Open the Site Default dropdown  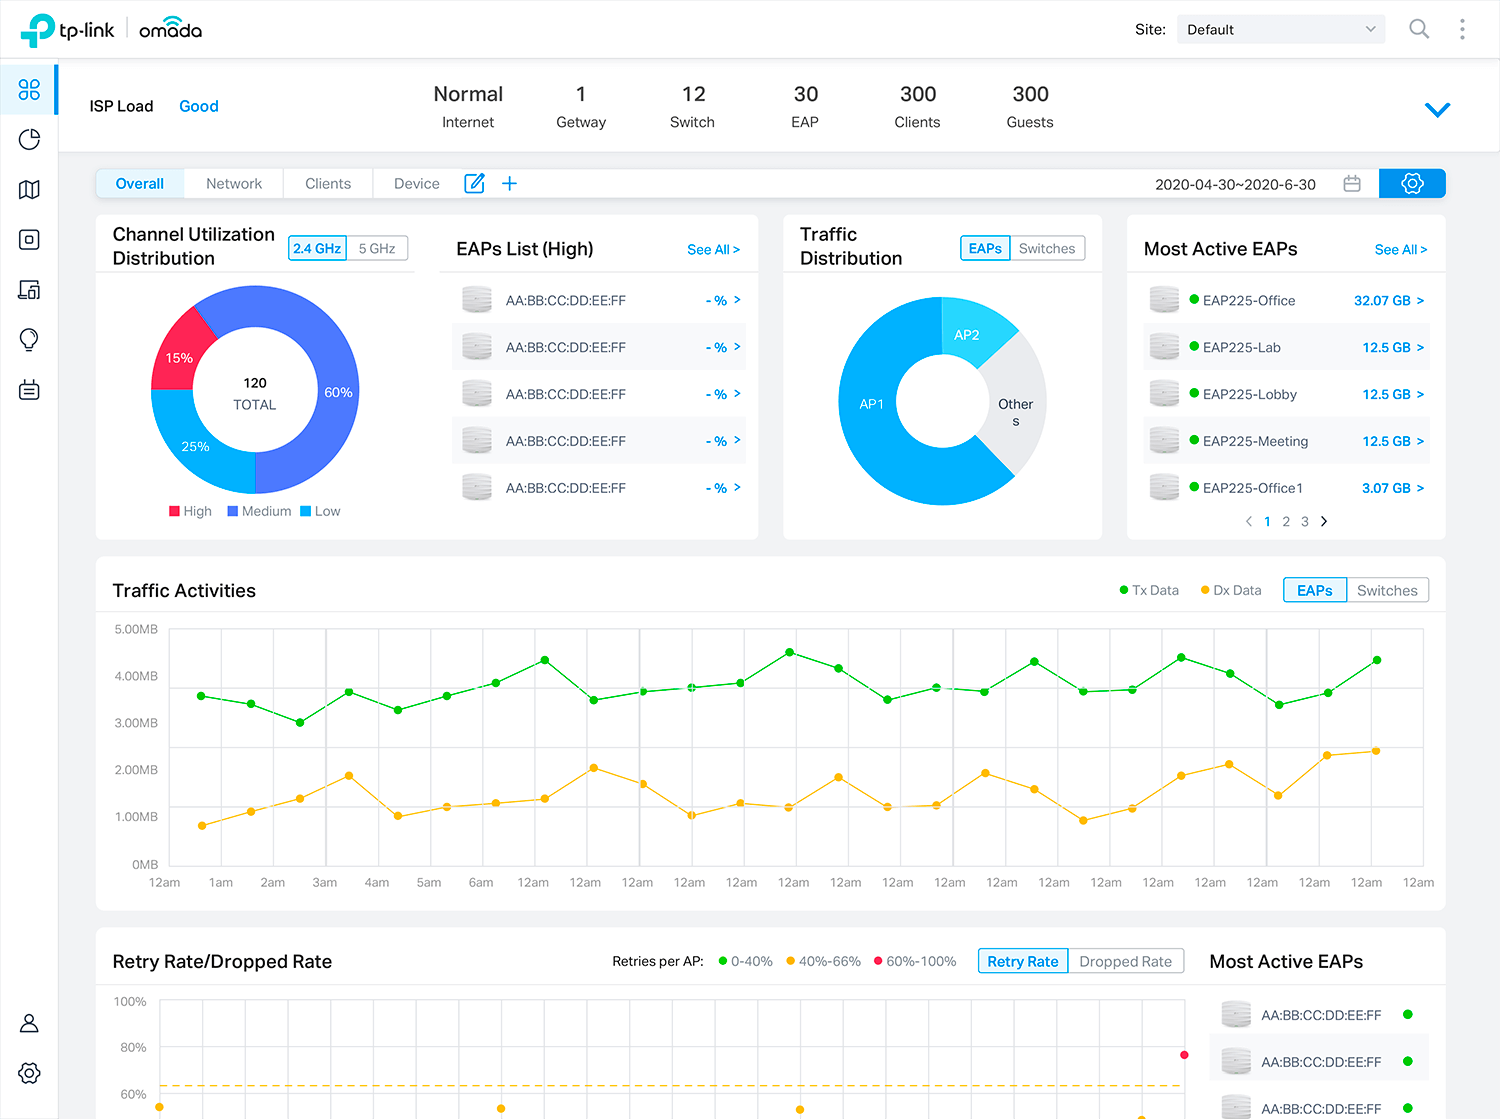click(x=1280, y=30)
